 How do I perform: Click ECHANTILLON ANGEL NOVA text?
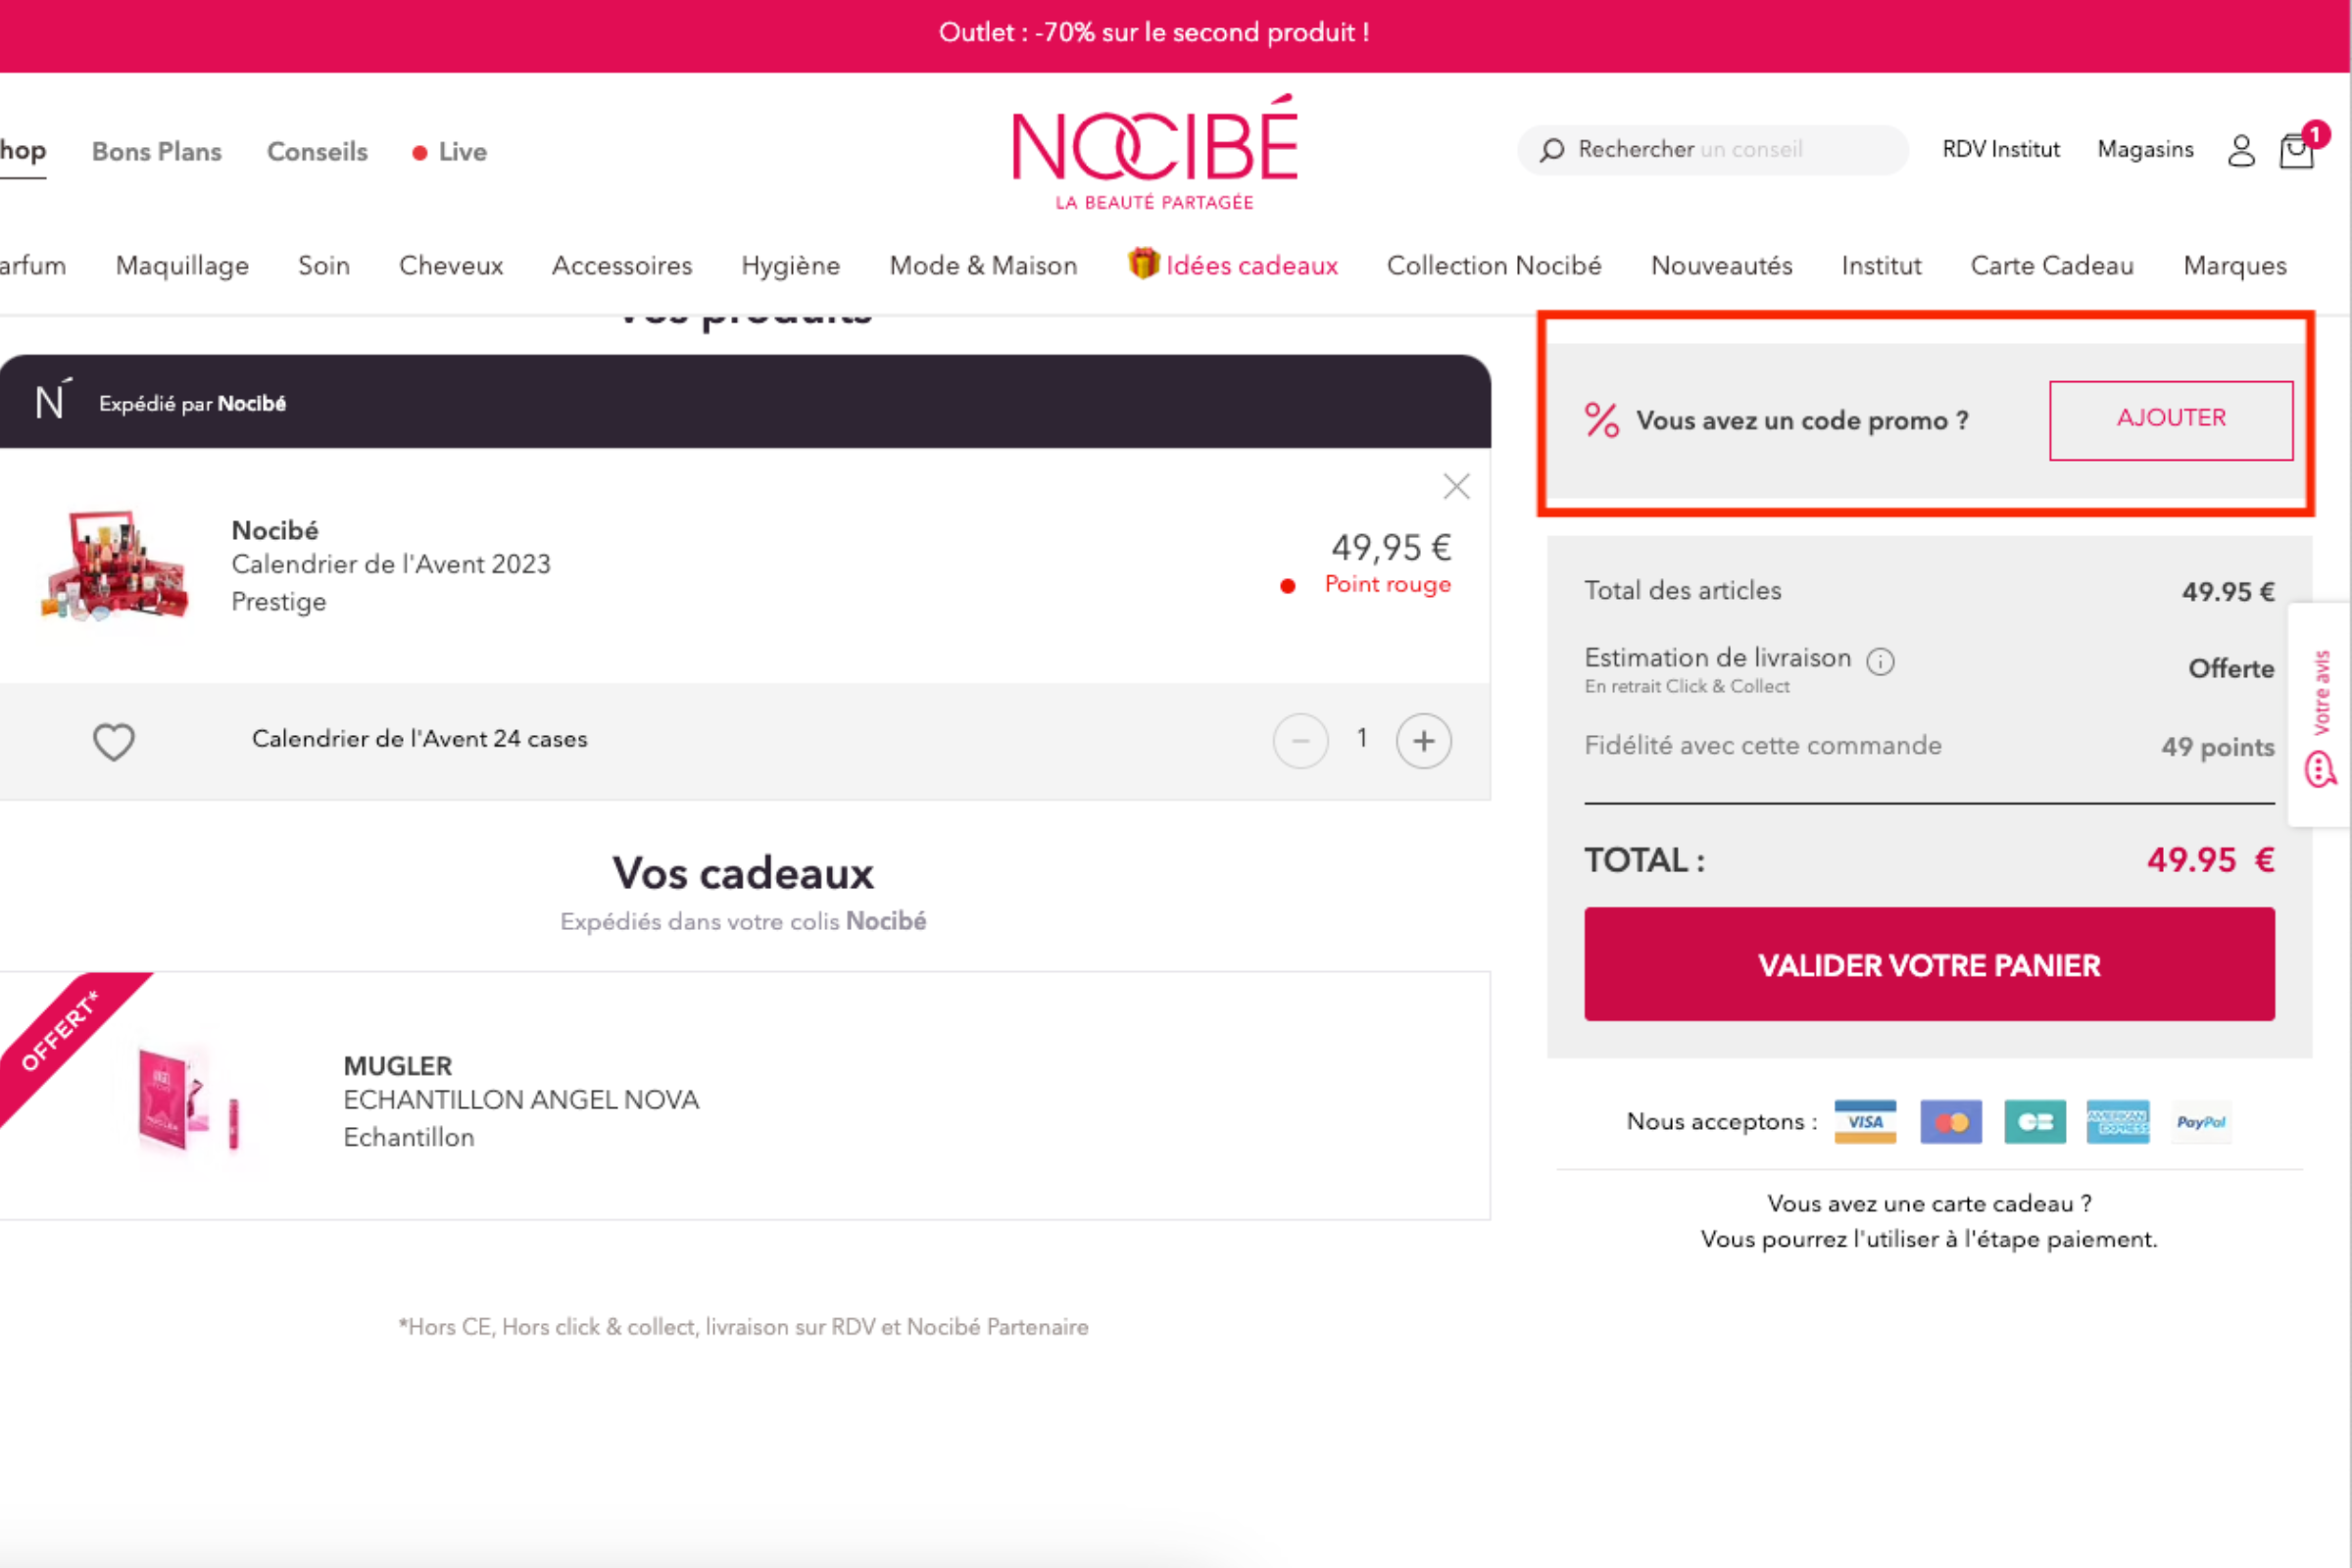click(521, 1100)
